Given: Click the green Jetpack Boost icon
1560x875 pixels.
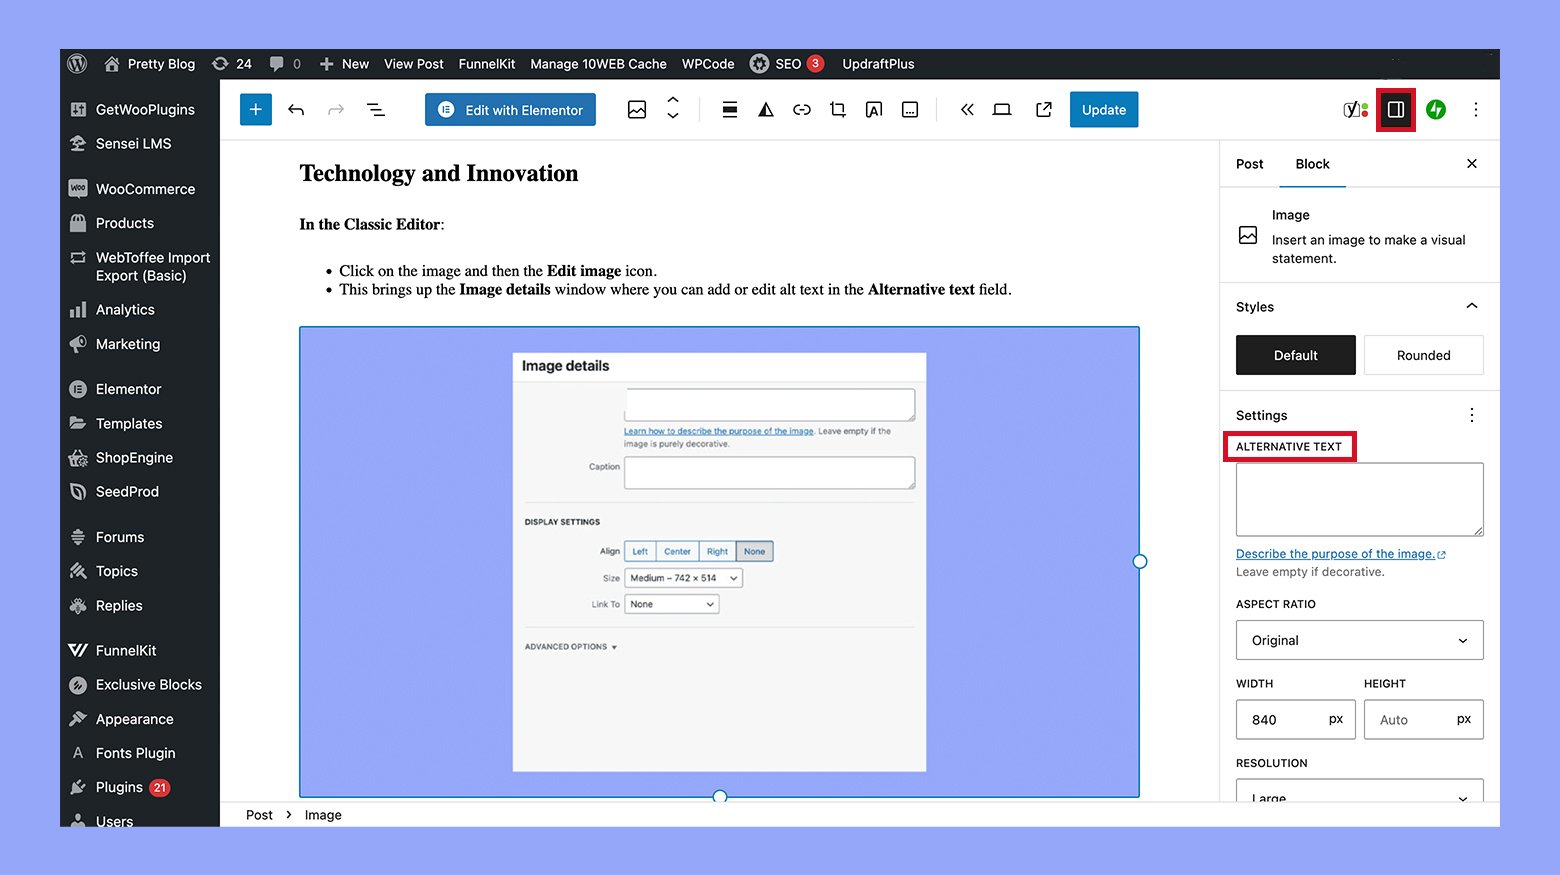Looking at the screenshot, I should [x=1437, y=109].
